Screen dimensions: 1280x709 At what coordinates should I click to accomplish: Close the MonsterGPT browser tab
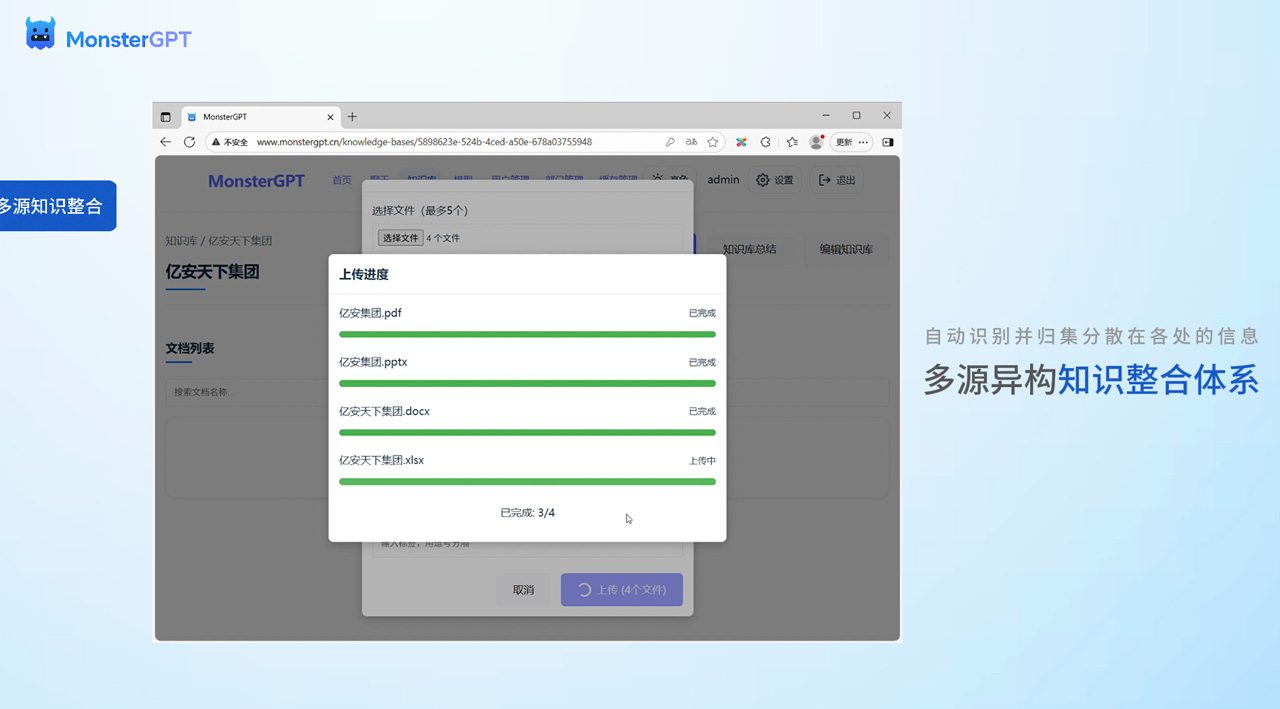(330, 117)
